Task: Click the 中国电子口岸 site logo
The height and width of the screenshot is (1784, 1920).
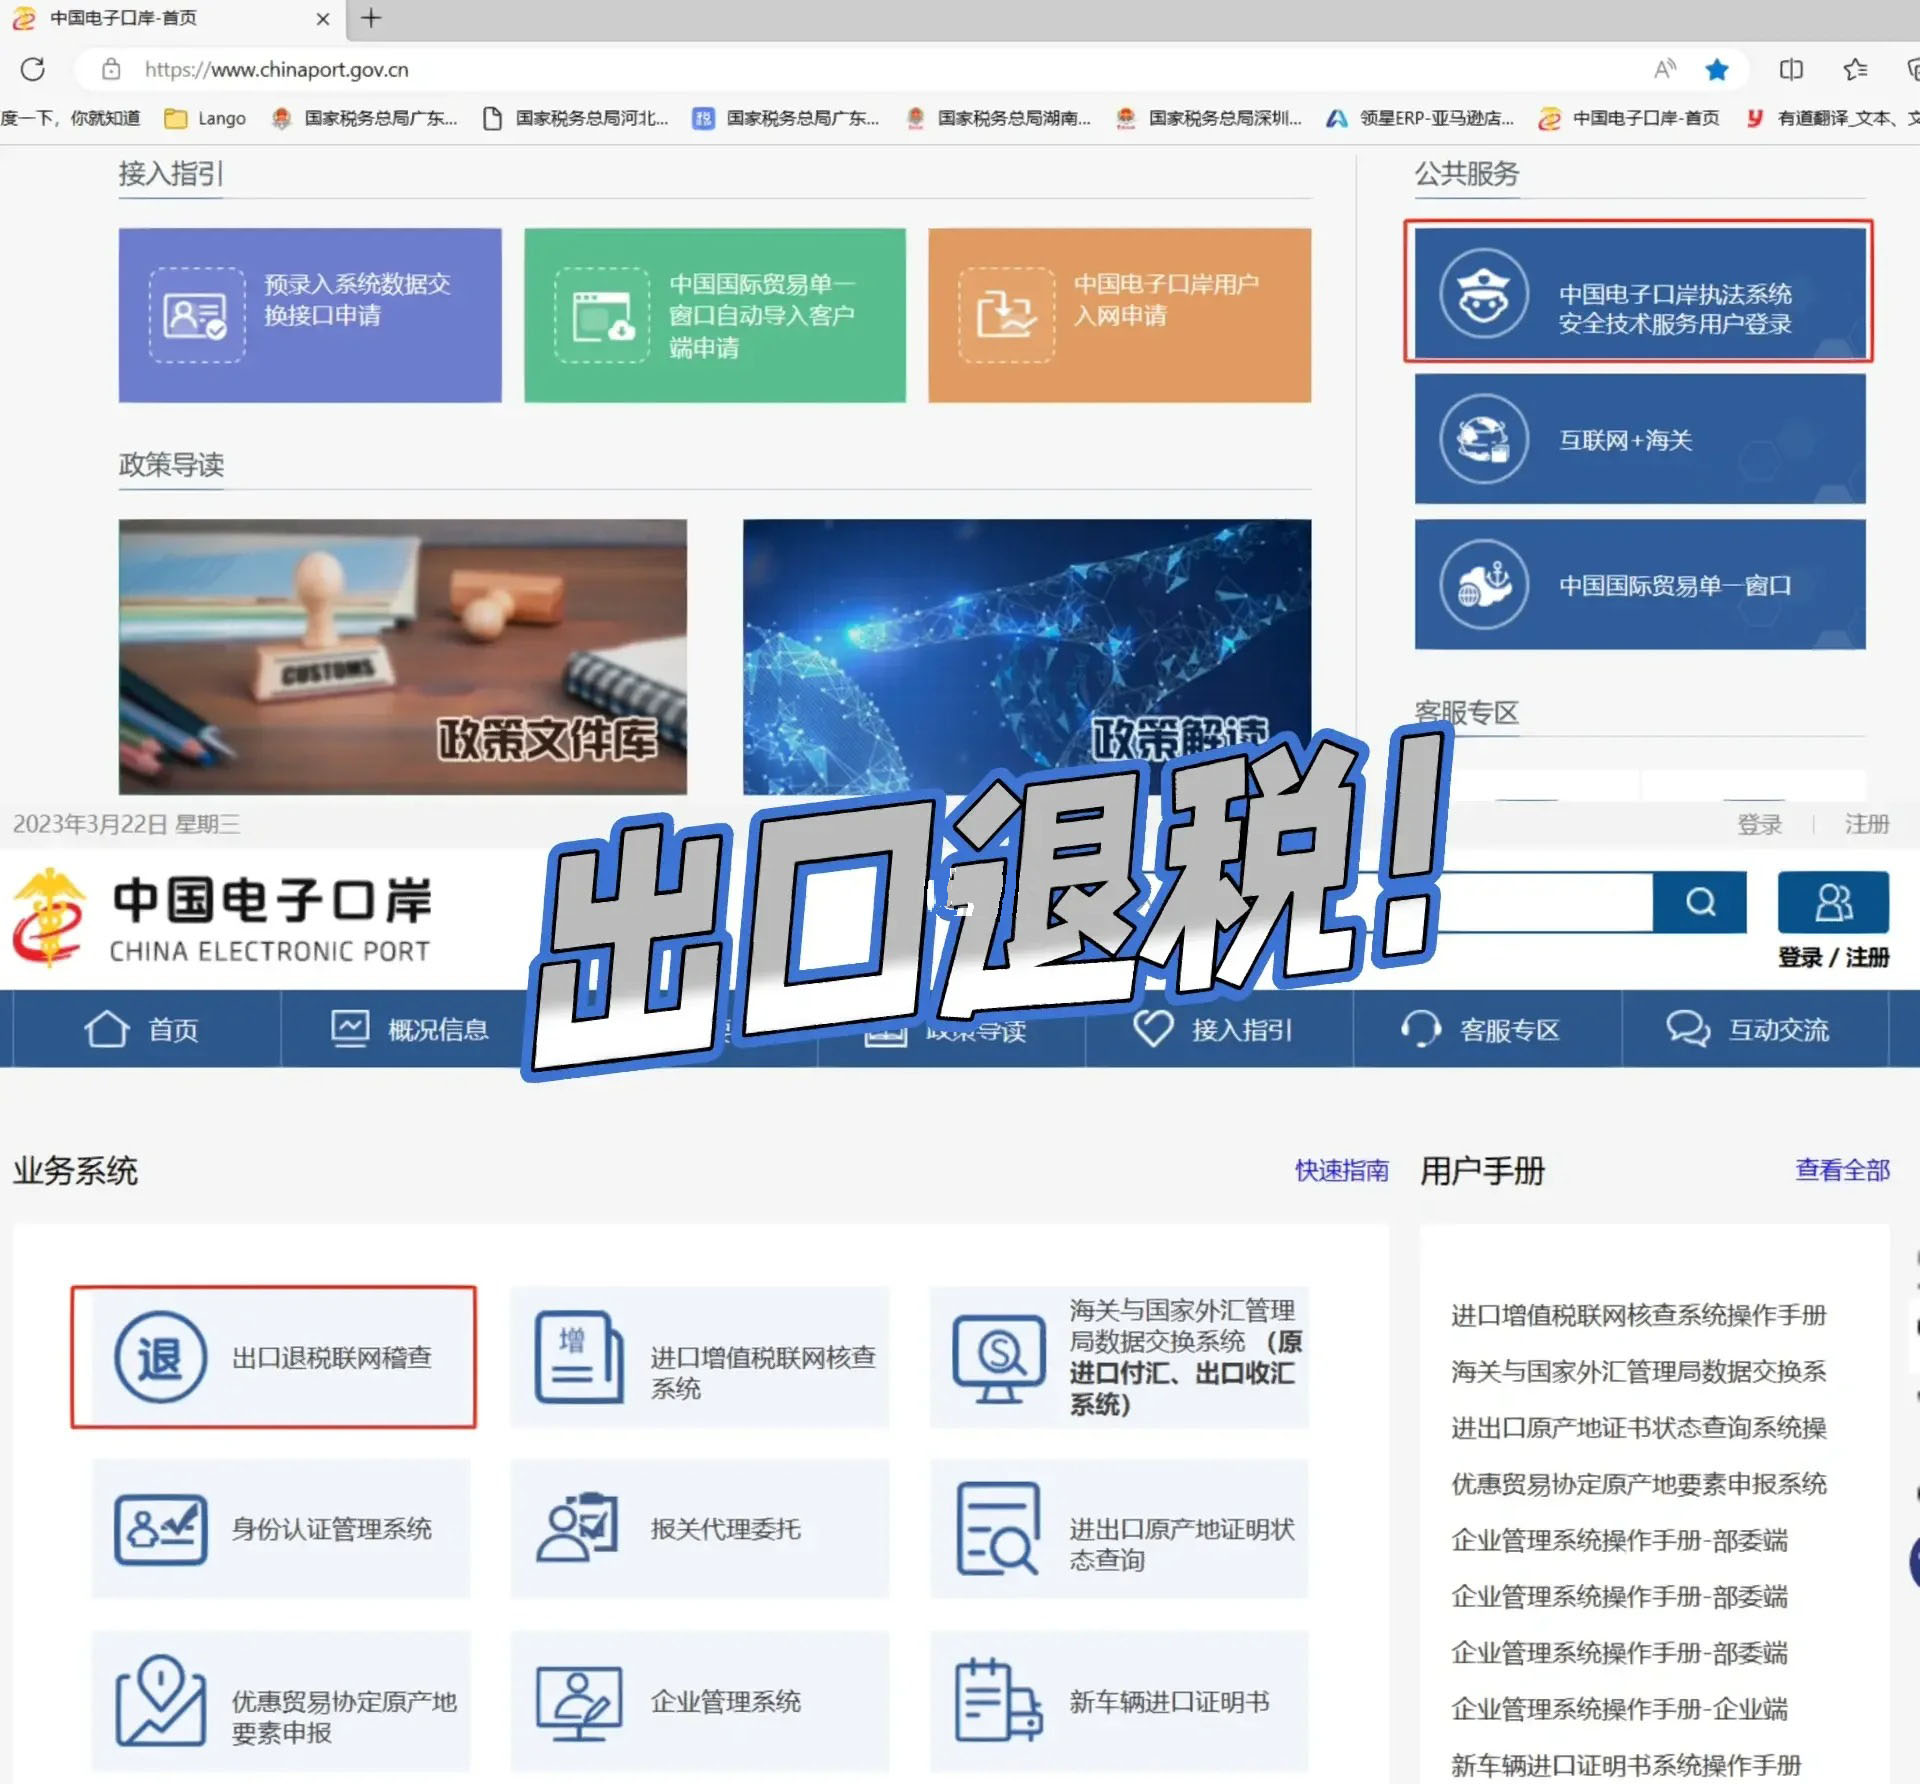Action: pyautogui.click(x=222, y=918)
